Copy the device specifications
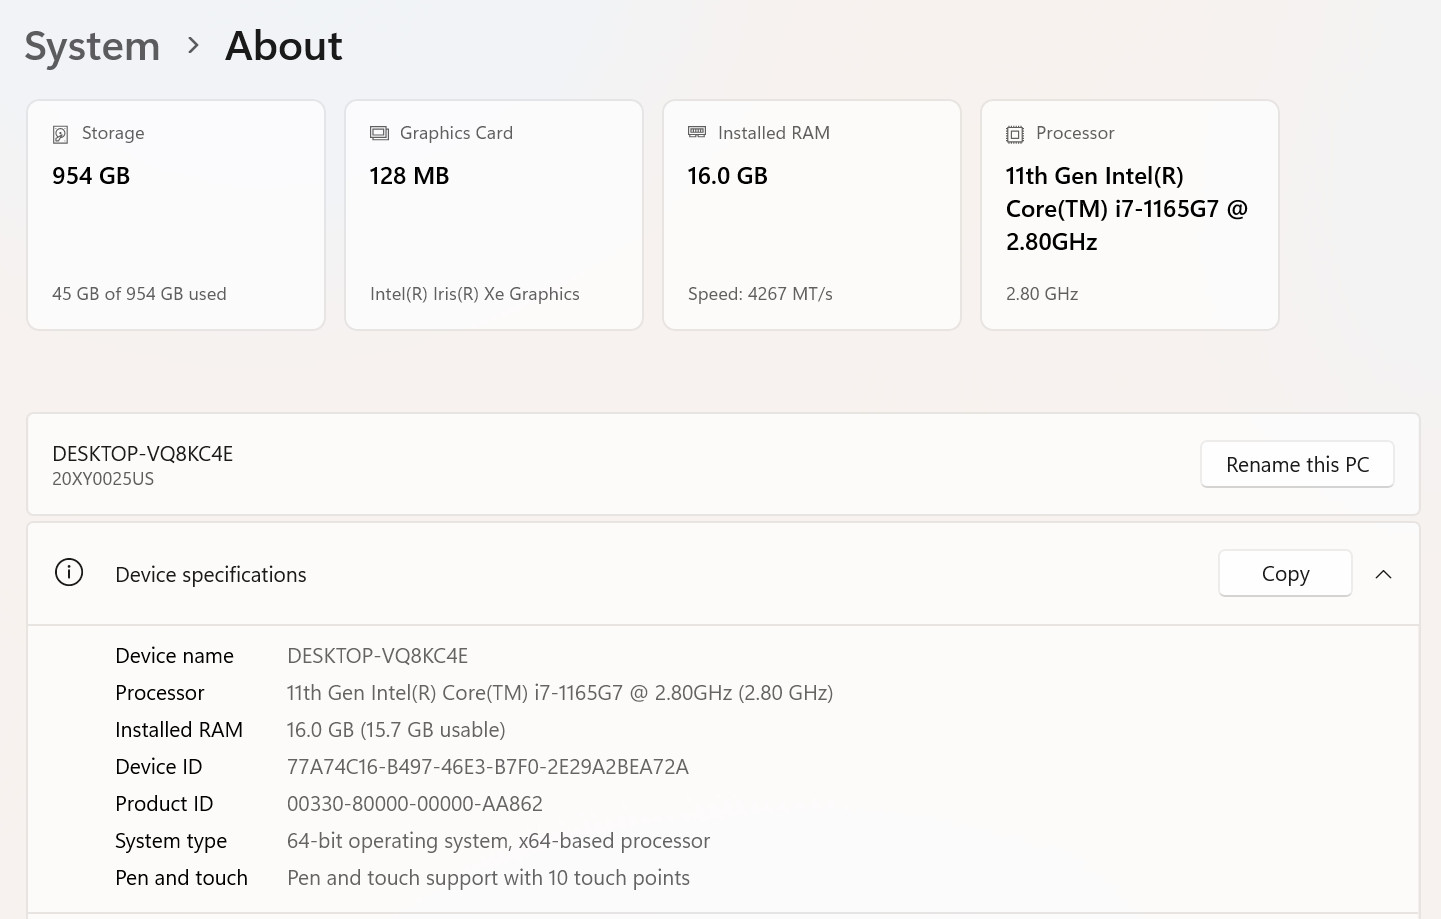The width and height of the screenshot is (1441, 919). tap(1285, 574)
